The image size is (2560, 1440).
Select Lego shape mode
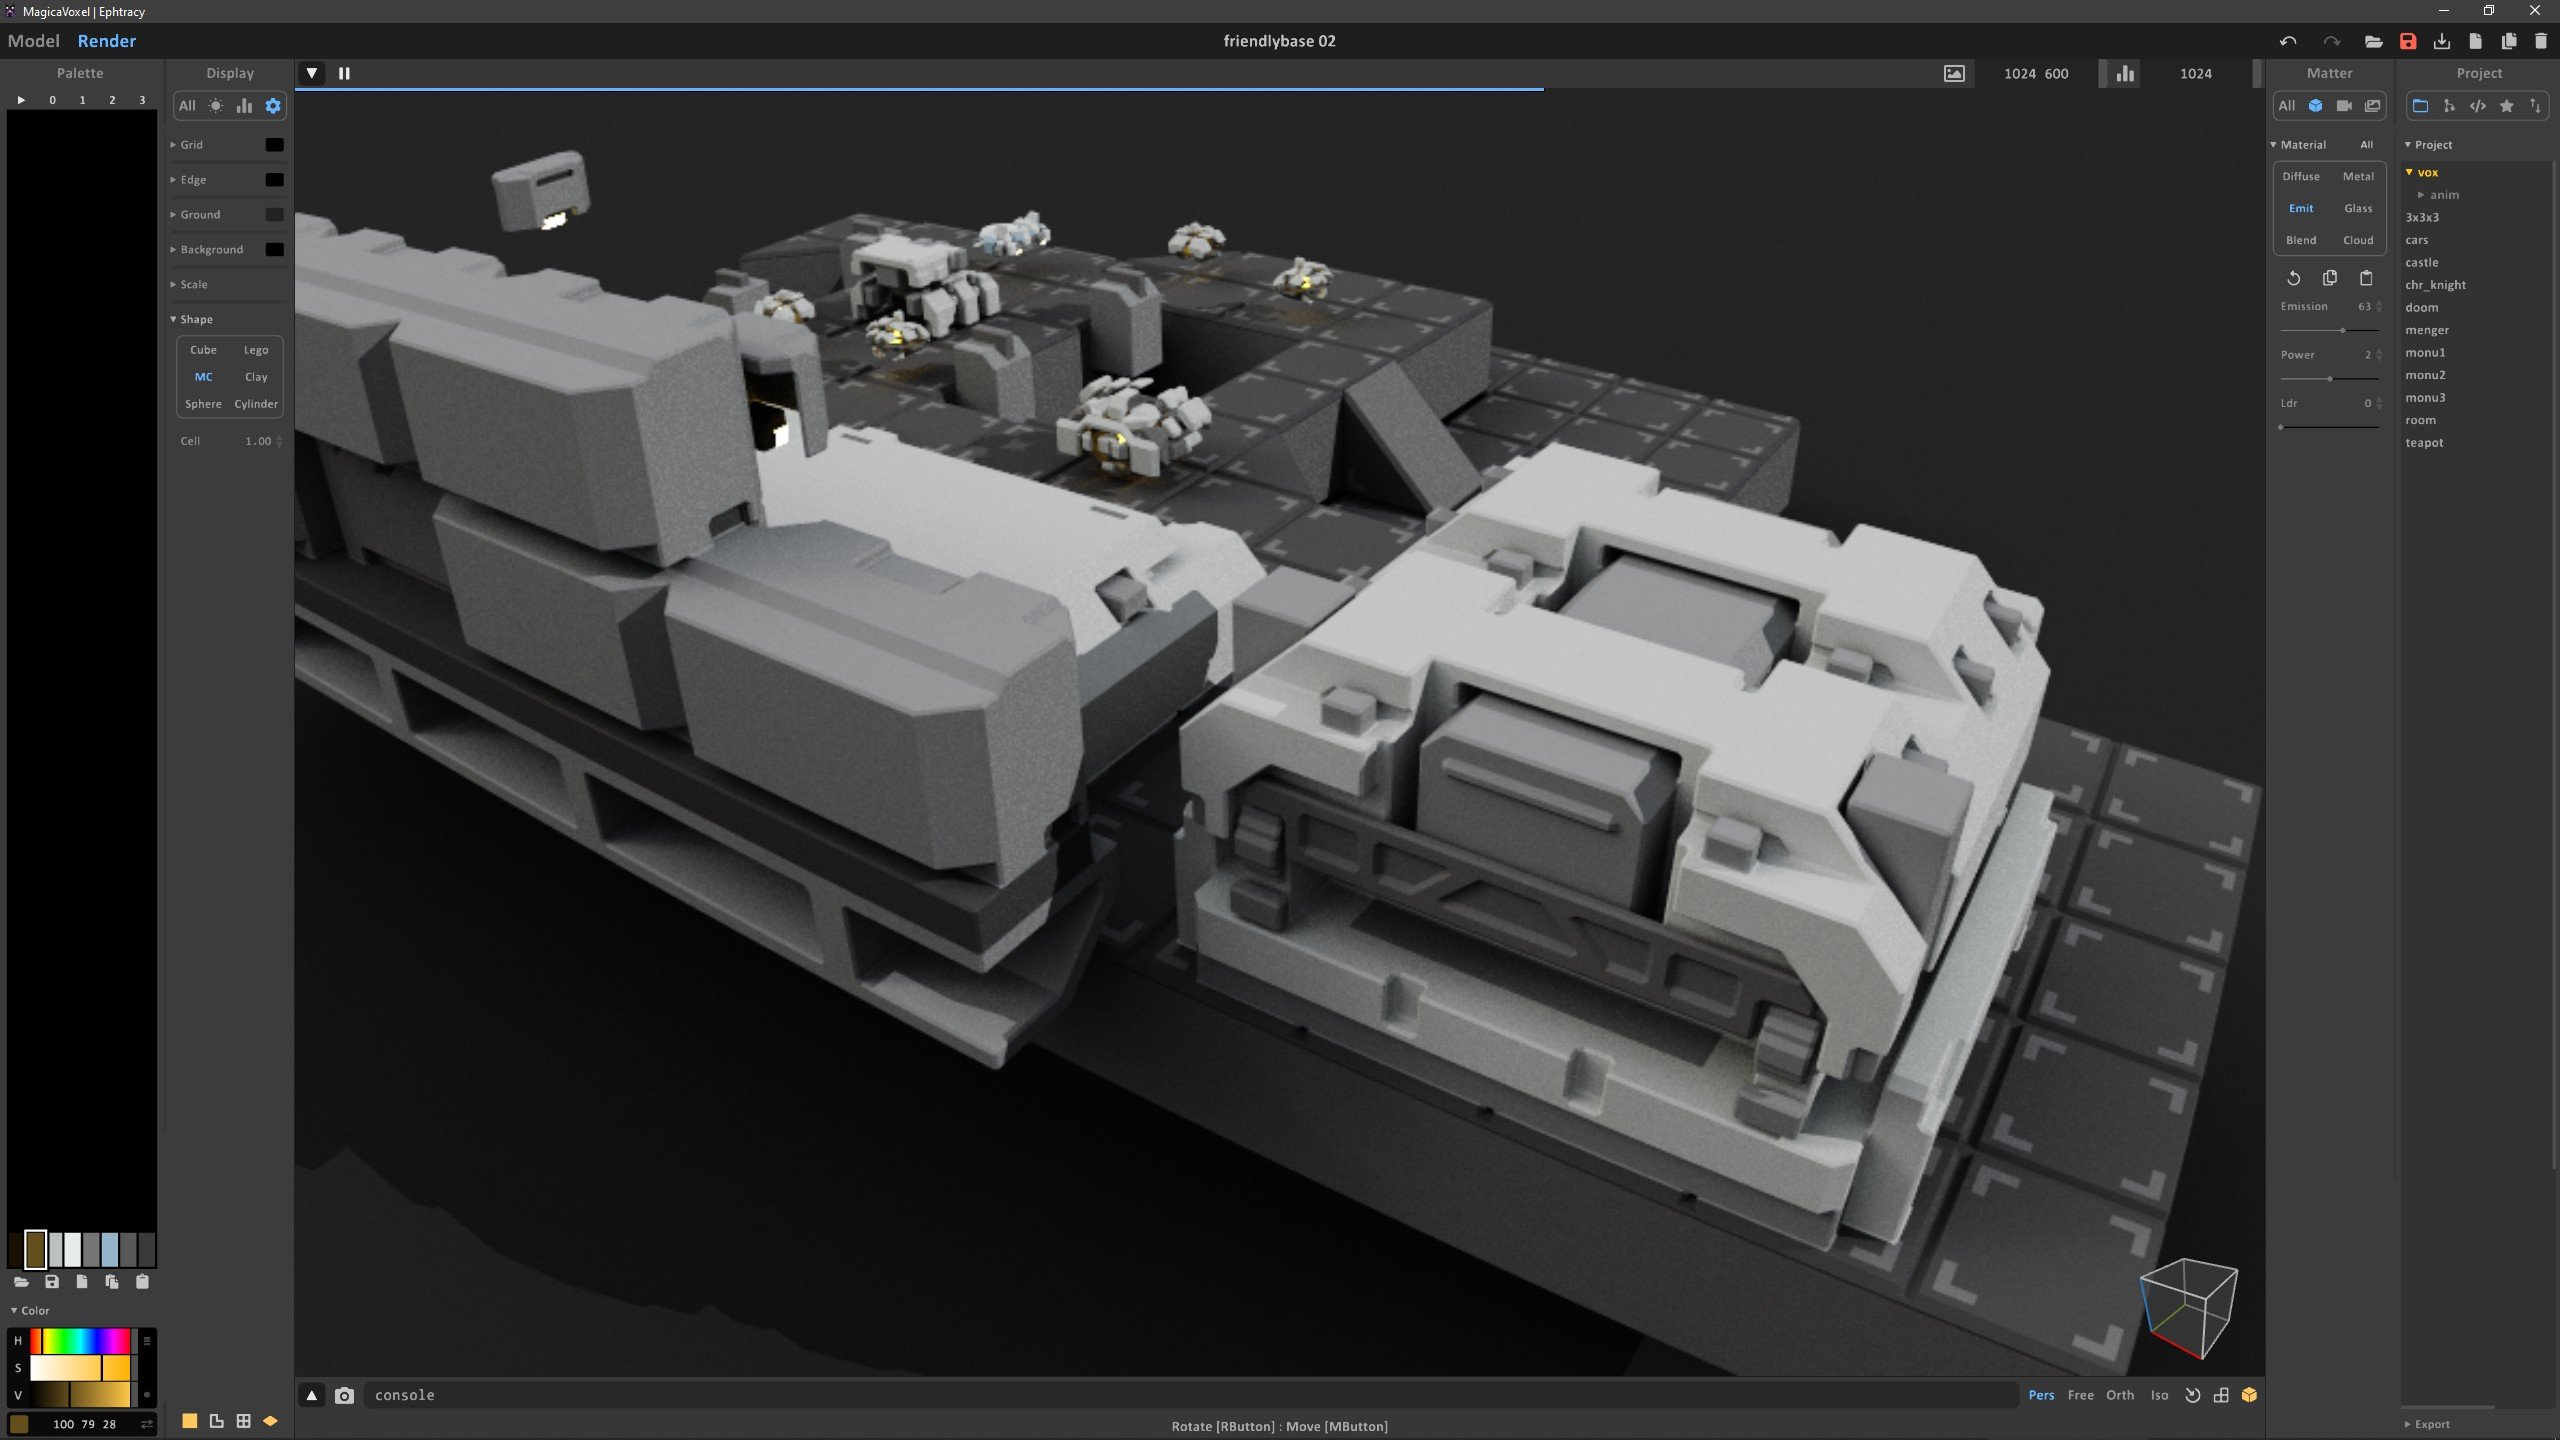(256, 350)
